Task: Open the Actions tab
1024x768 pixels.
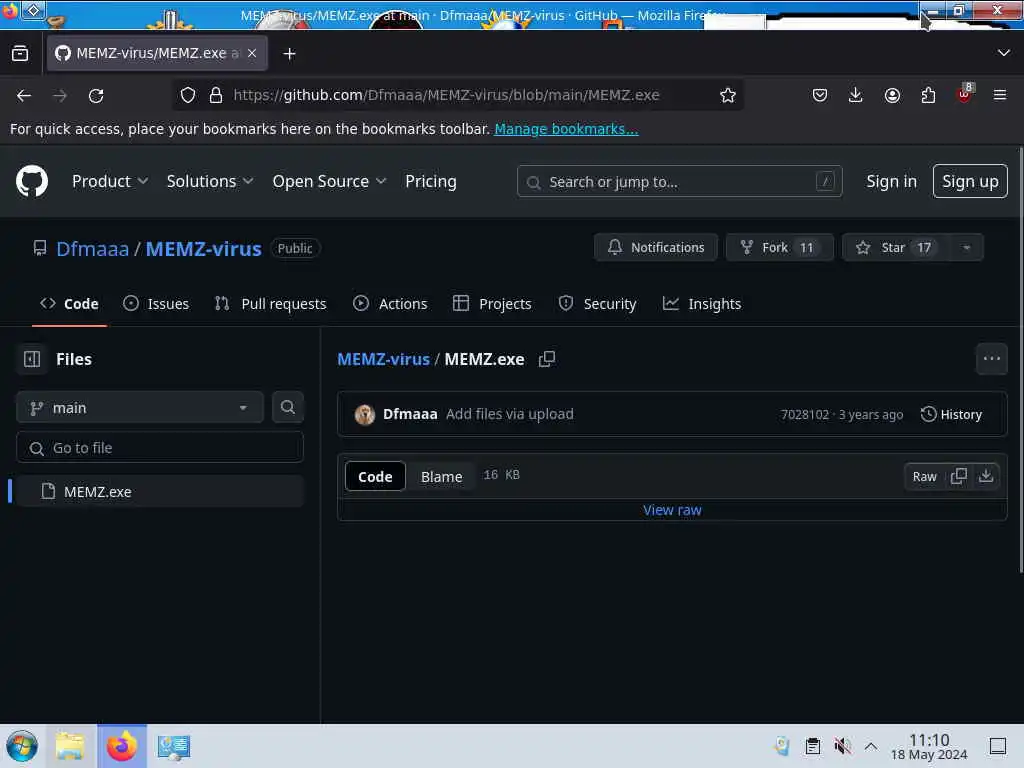Action: click(390, 304)
